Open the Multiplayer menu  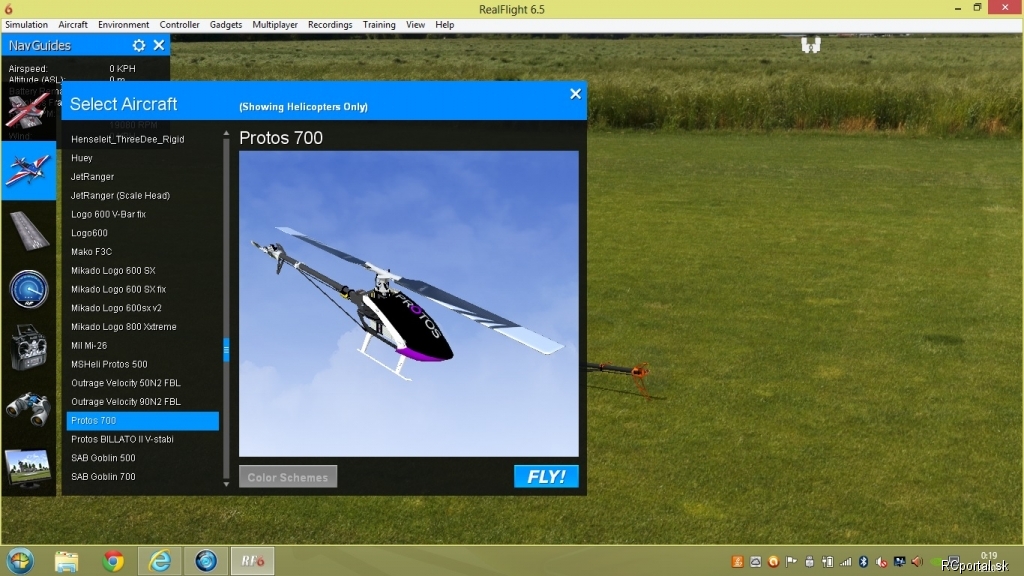(275, 25)
